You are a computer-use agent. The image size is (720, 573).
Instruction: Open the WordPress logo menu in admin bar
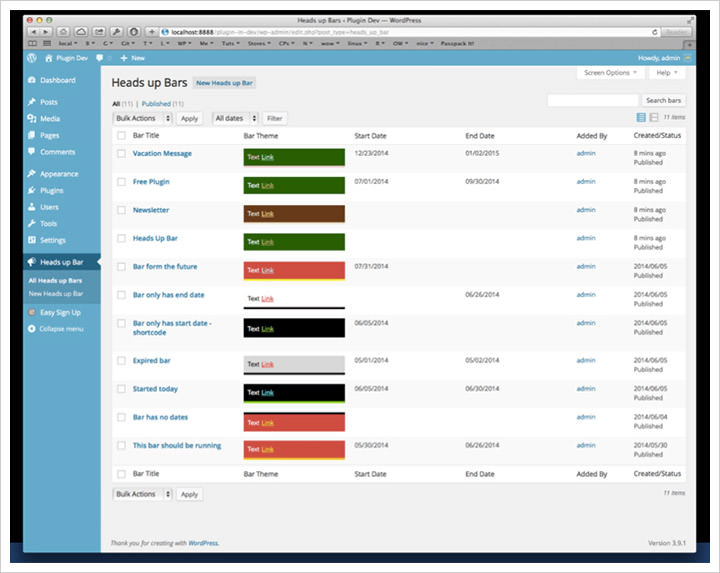tap(32, 58)
